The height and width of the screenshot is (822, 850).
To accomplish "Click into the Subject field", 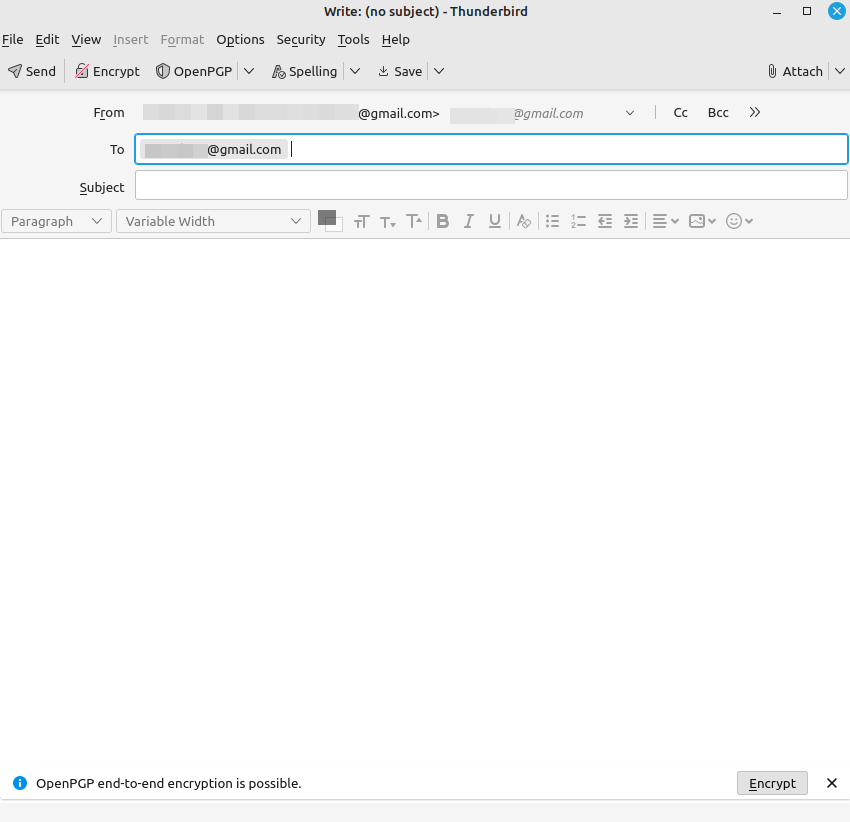I will click(x=491, y=185).
